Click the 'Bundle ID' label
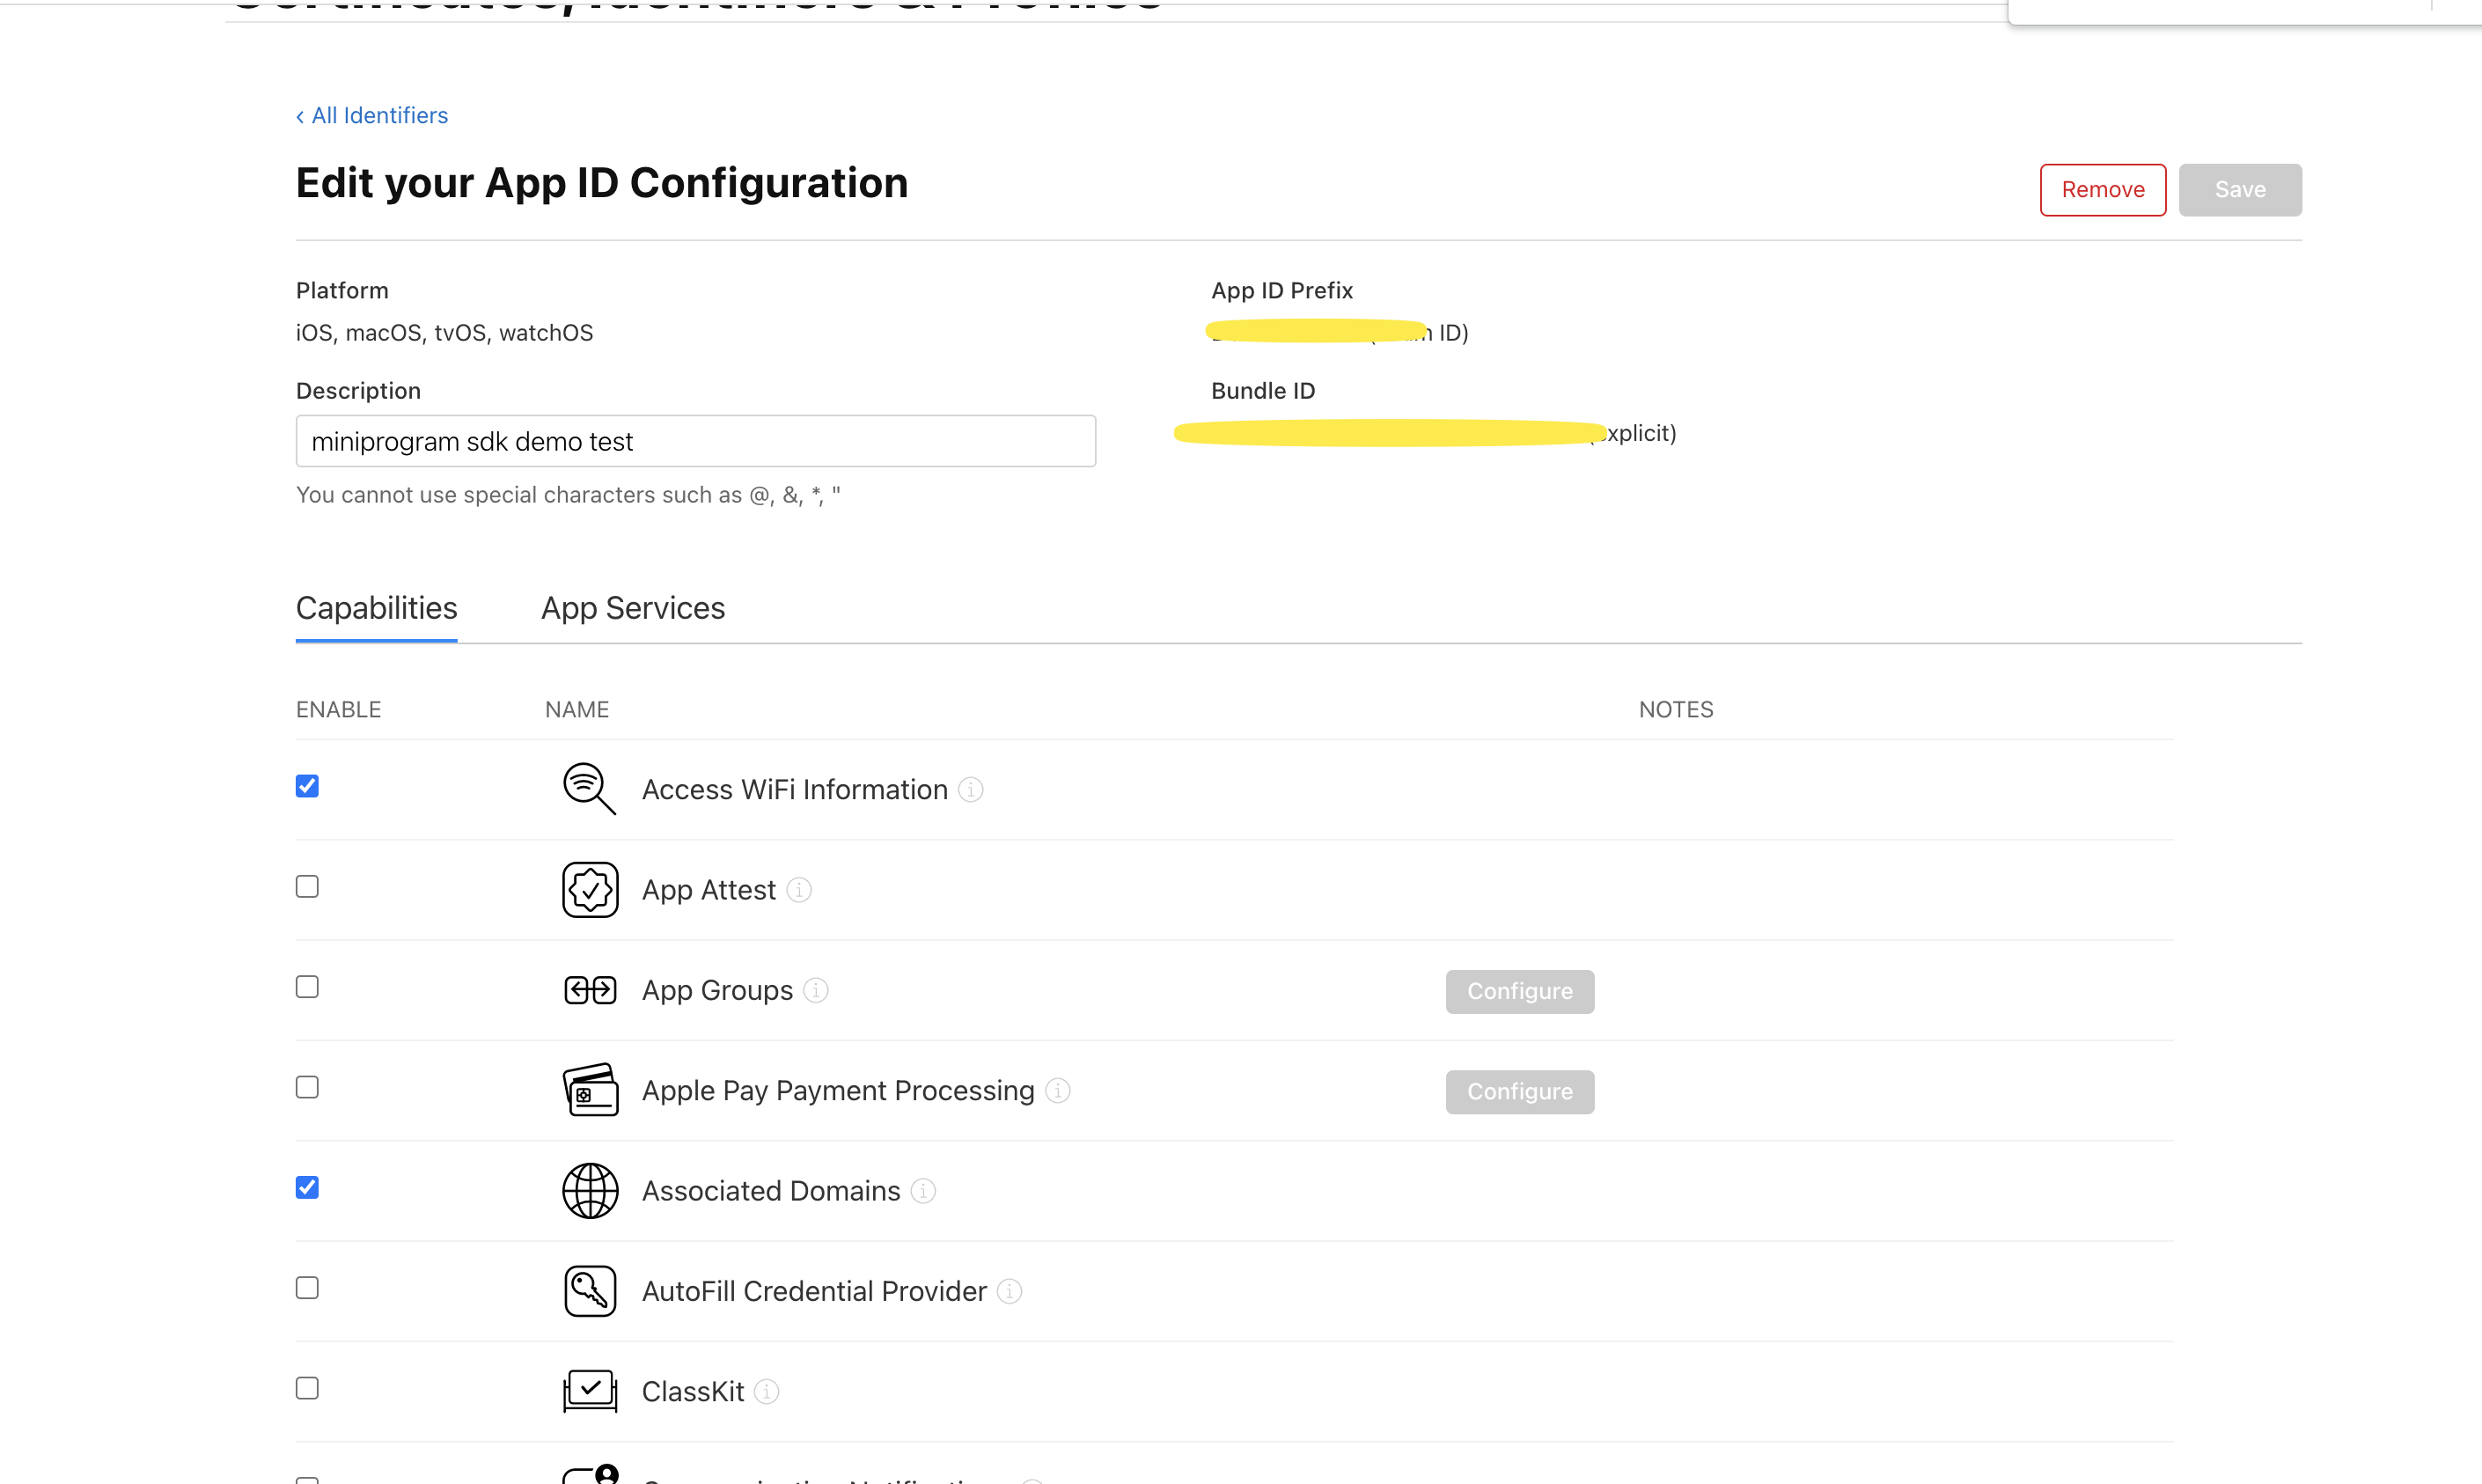Viewport: 2482px width, 1484px height. coord(1263,391)
